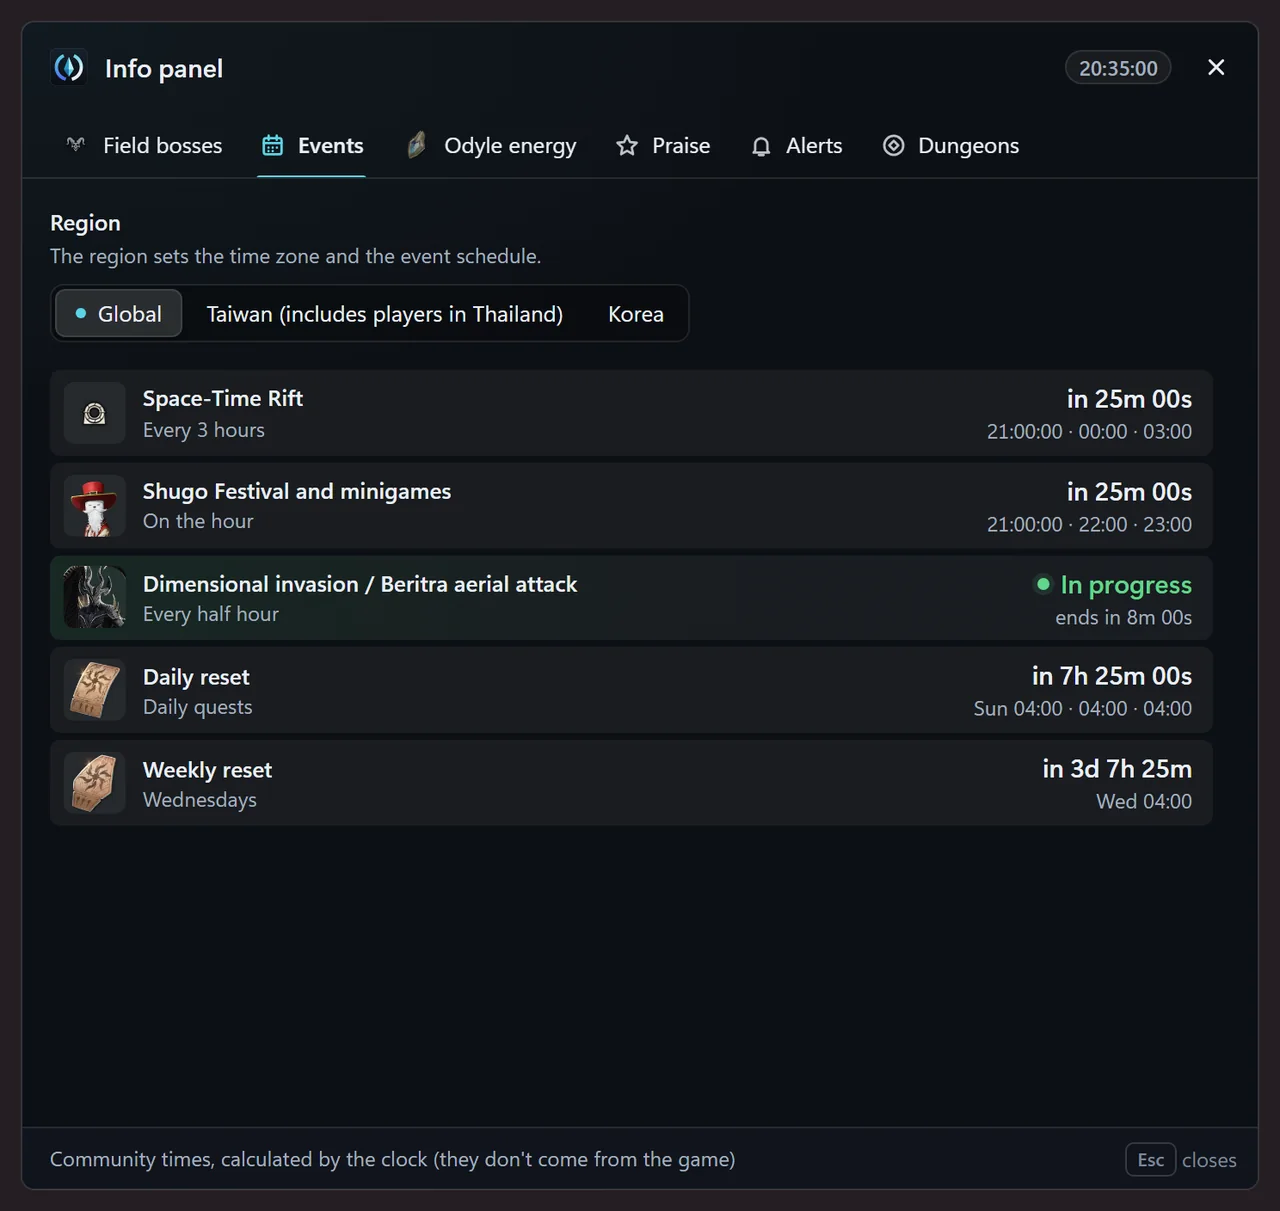Click the Field bosses skull icon

tap(76, 146)
